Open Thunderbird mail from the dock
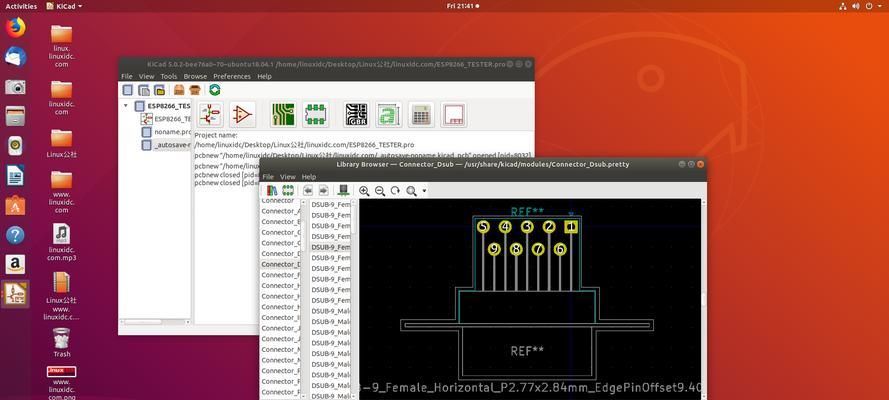The image size is (889, 400). click(x=15, y=57)
